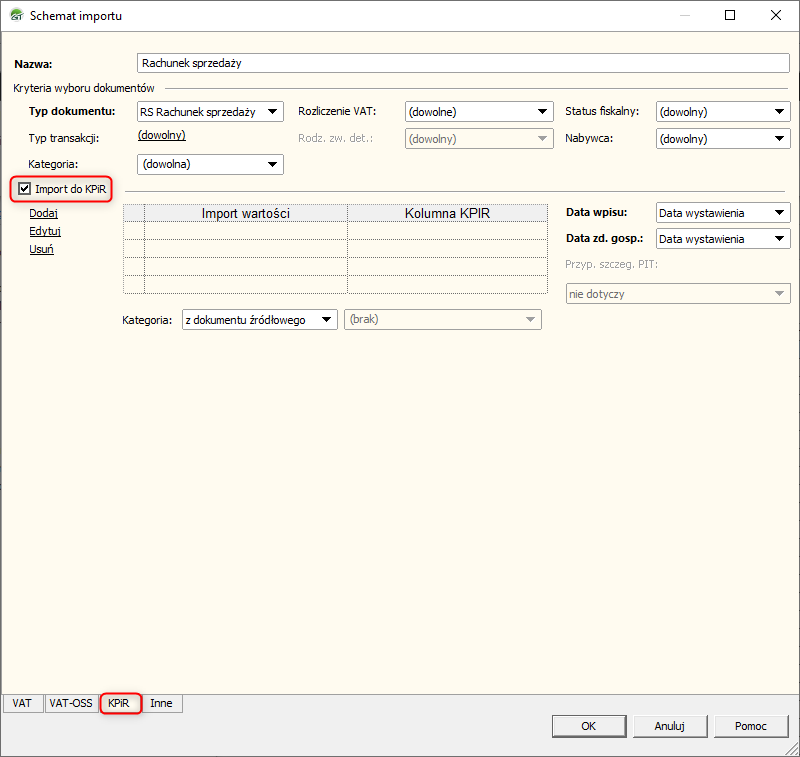Click the Usuń link
The width and height of the screenshot is (800, 757).
pos(41,249)
